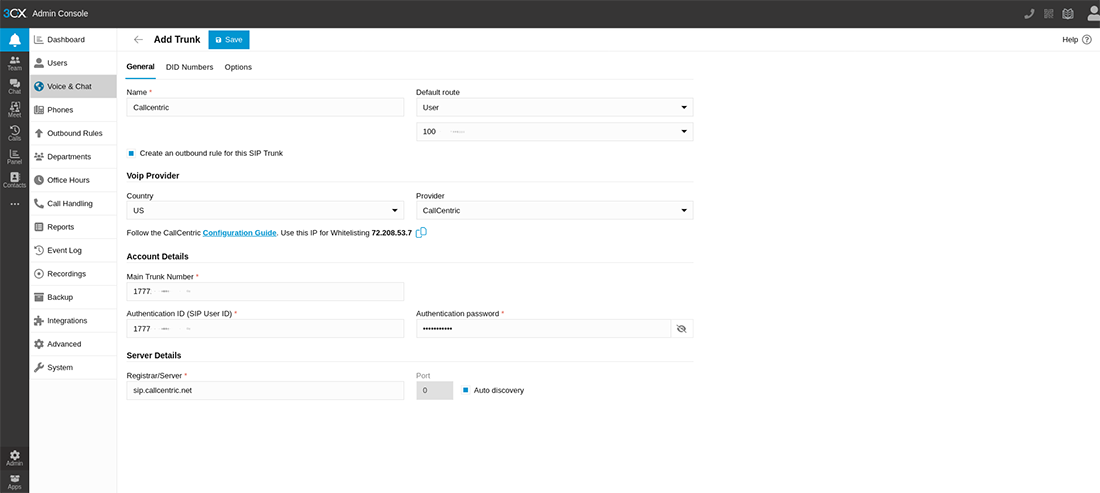Switch to the Options tab
The image size is (1100, 493).
tap(238, 67)
